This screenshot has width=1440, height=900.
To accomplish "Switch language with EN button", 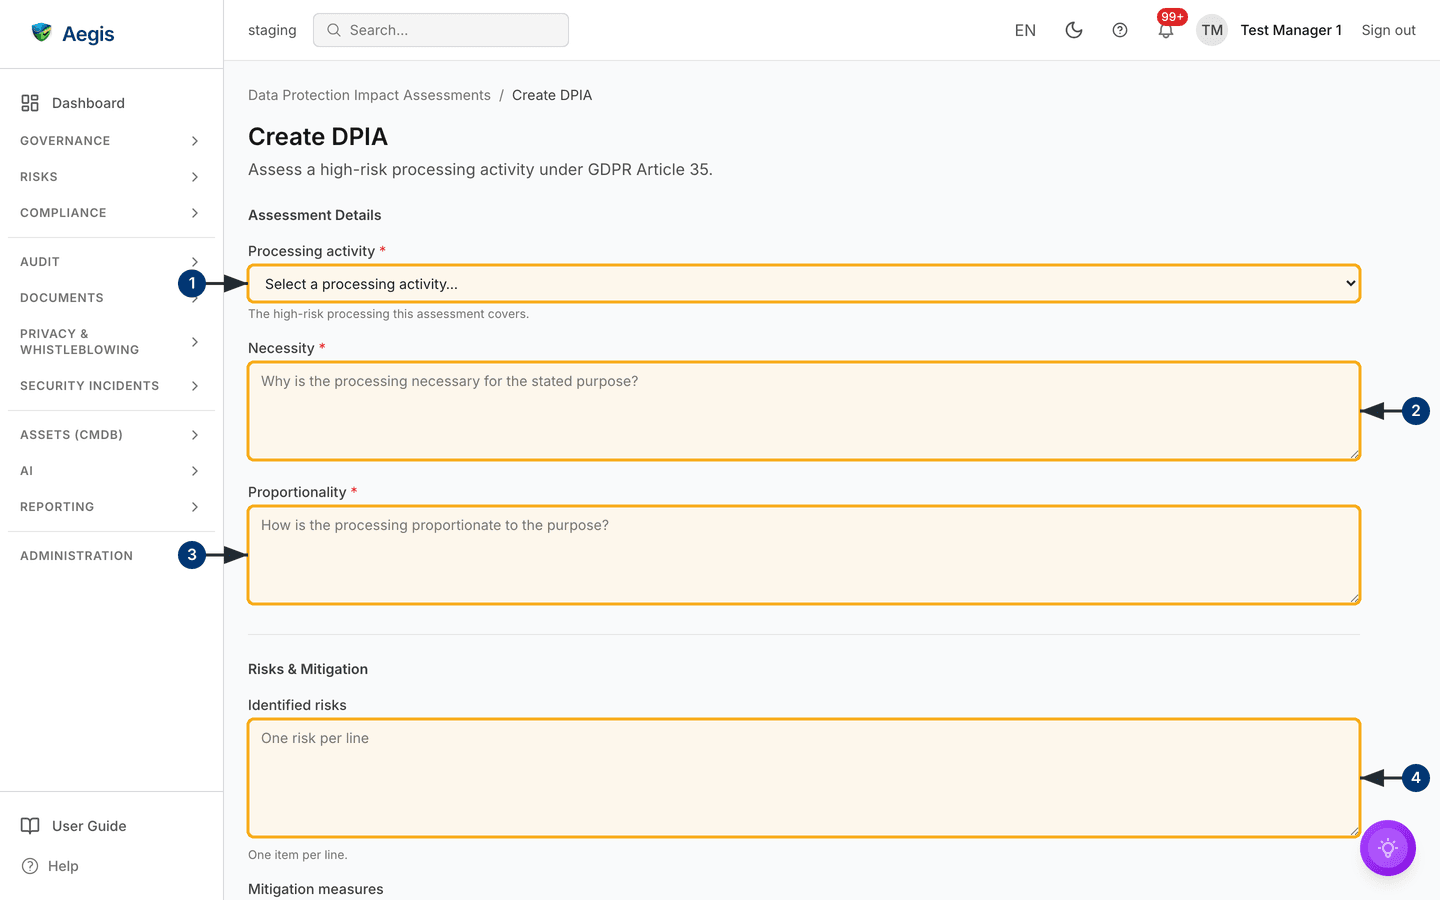I will click(x=1025, y=30).
